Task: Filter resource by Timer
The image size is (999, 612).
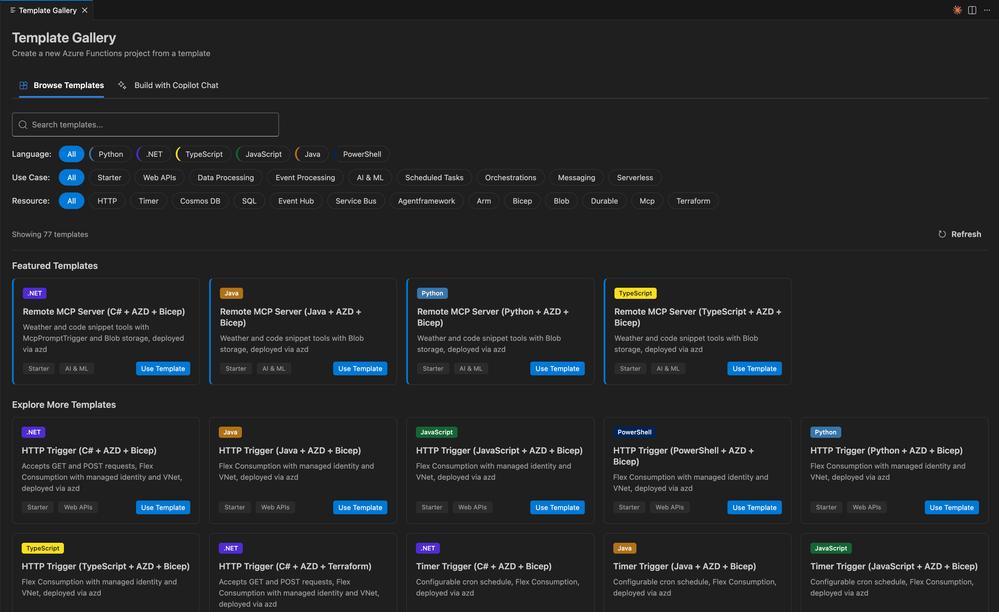Action: click(x=148, y=201)
